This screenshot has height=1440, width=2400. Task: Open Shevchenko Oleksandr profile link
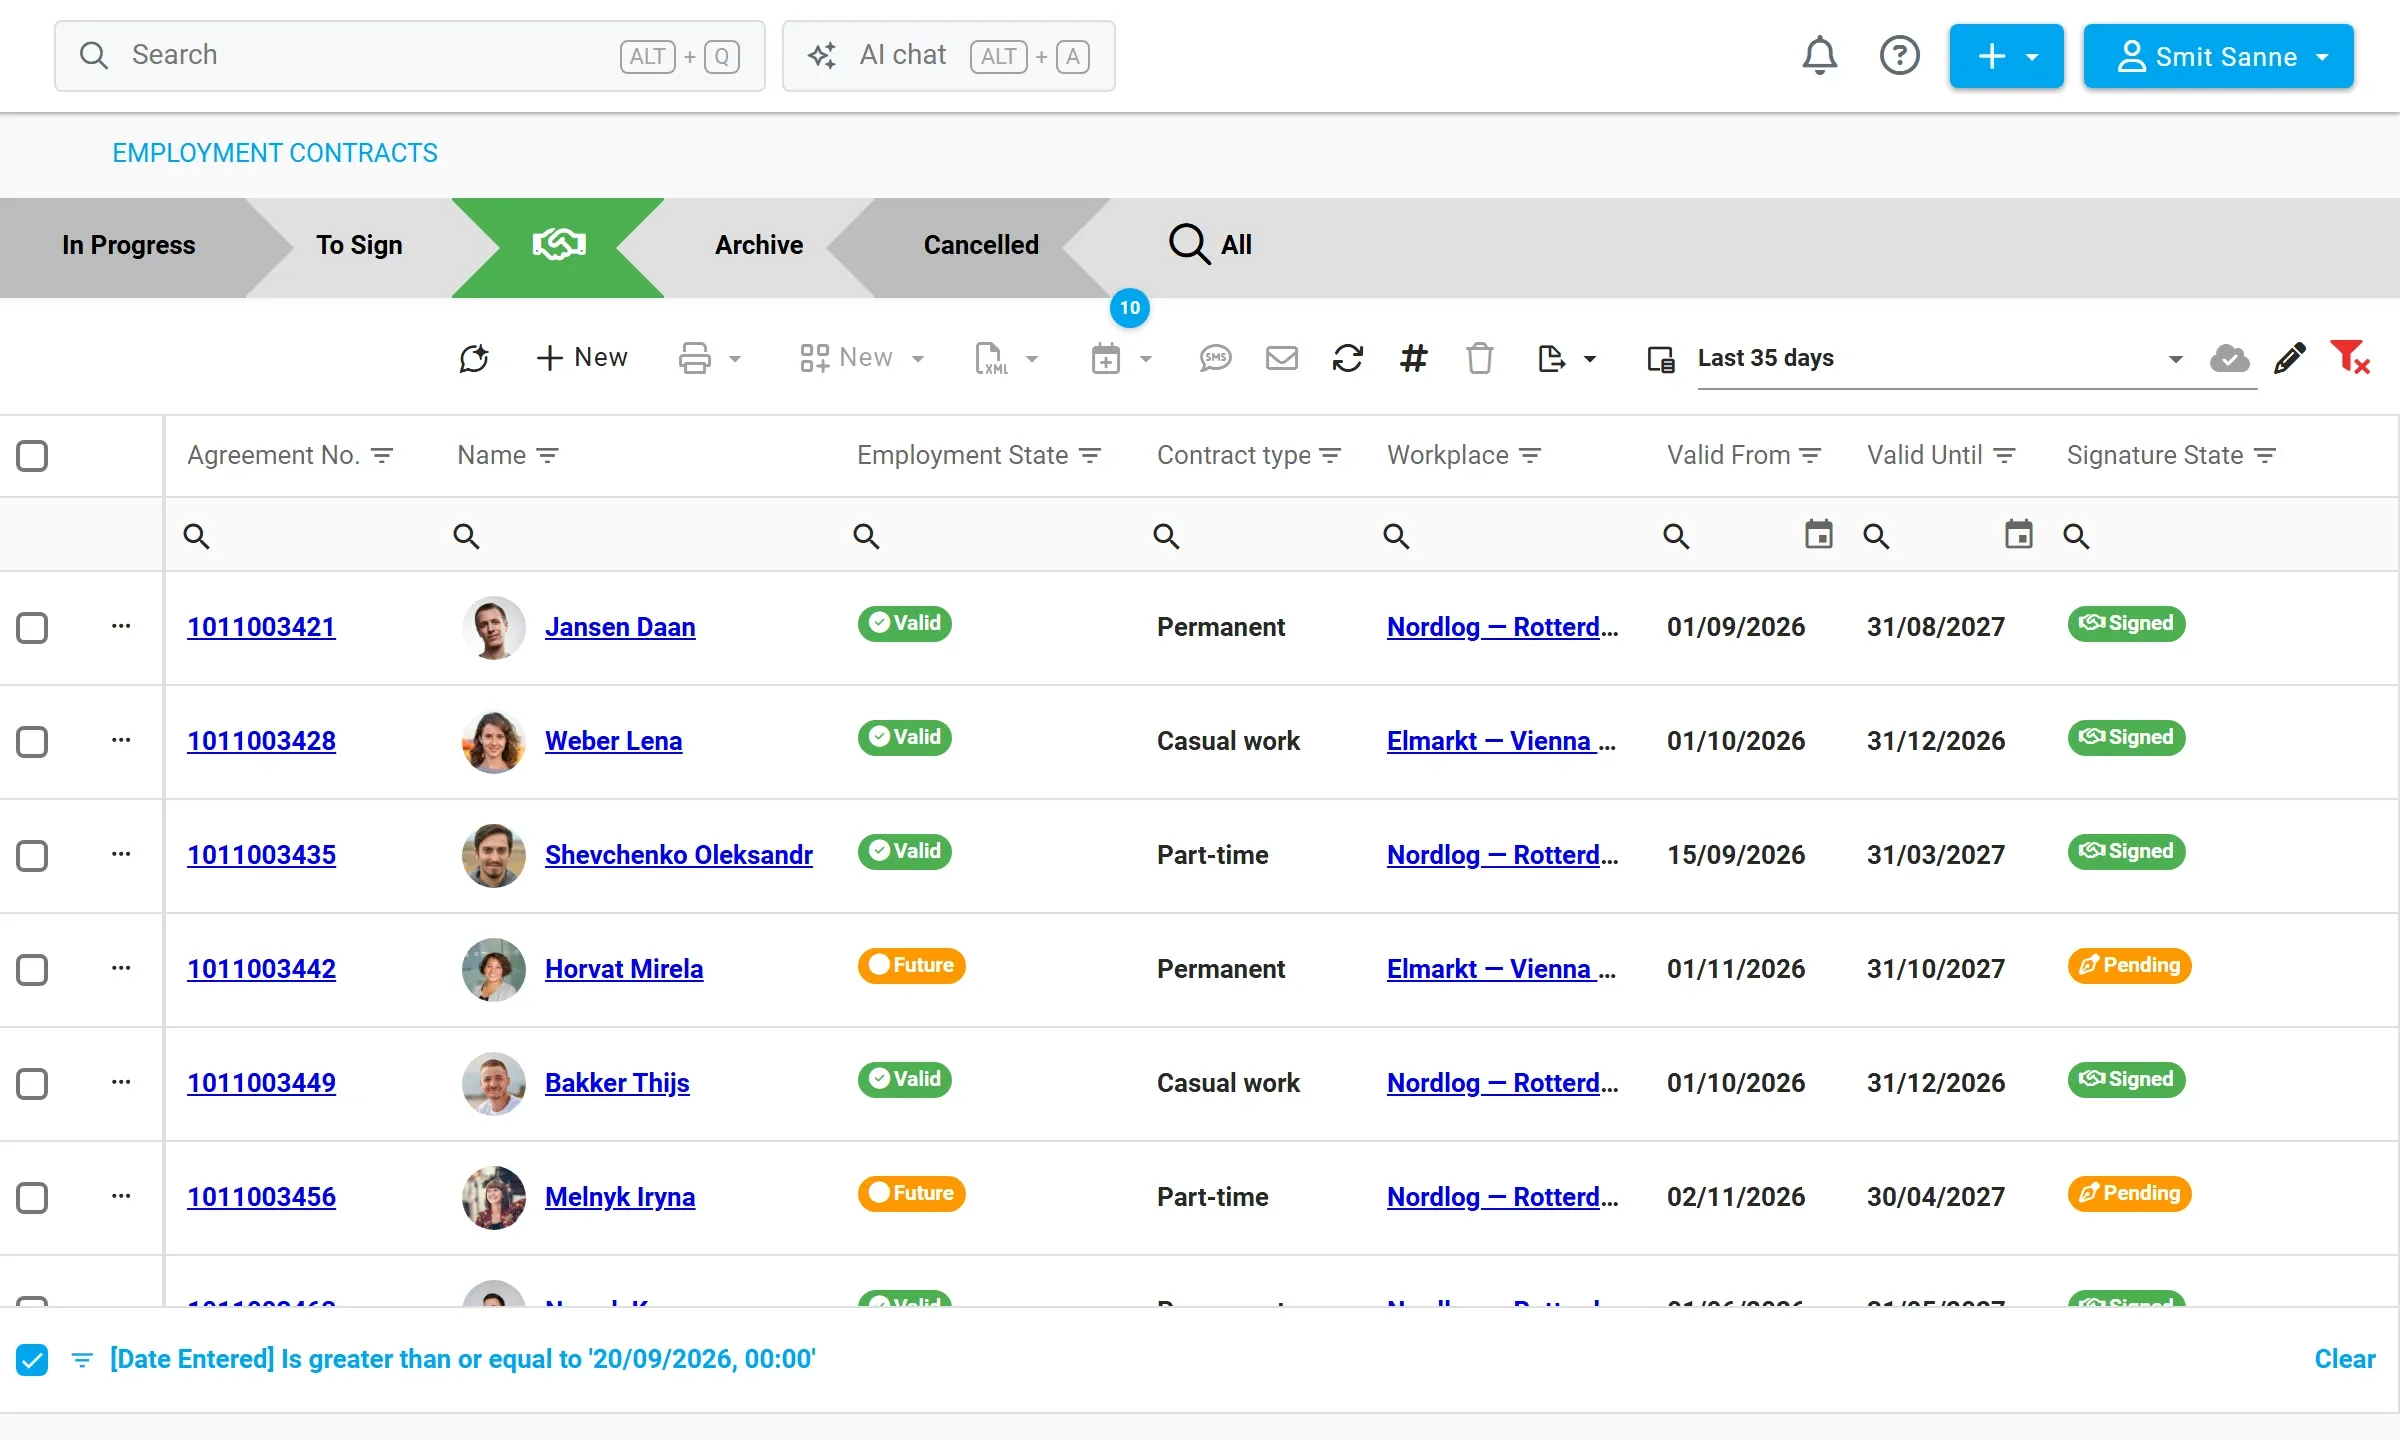[678, 855]
